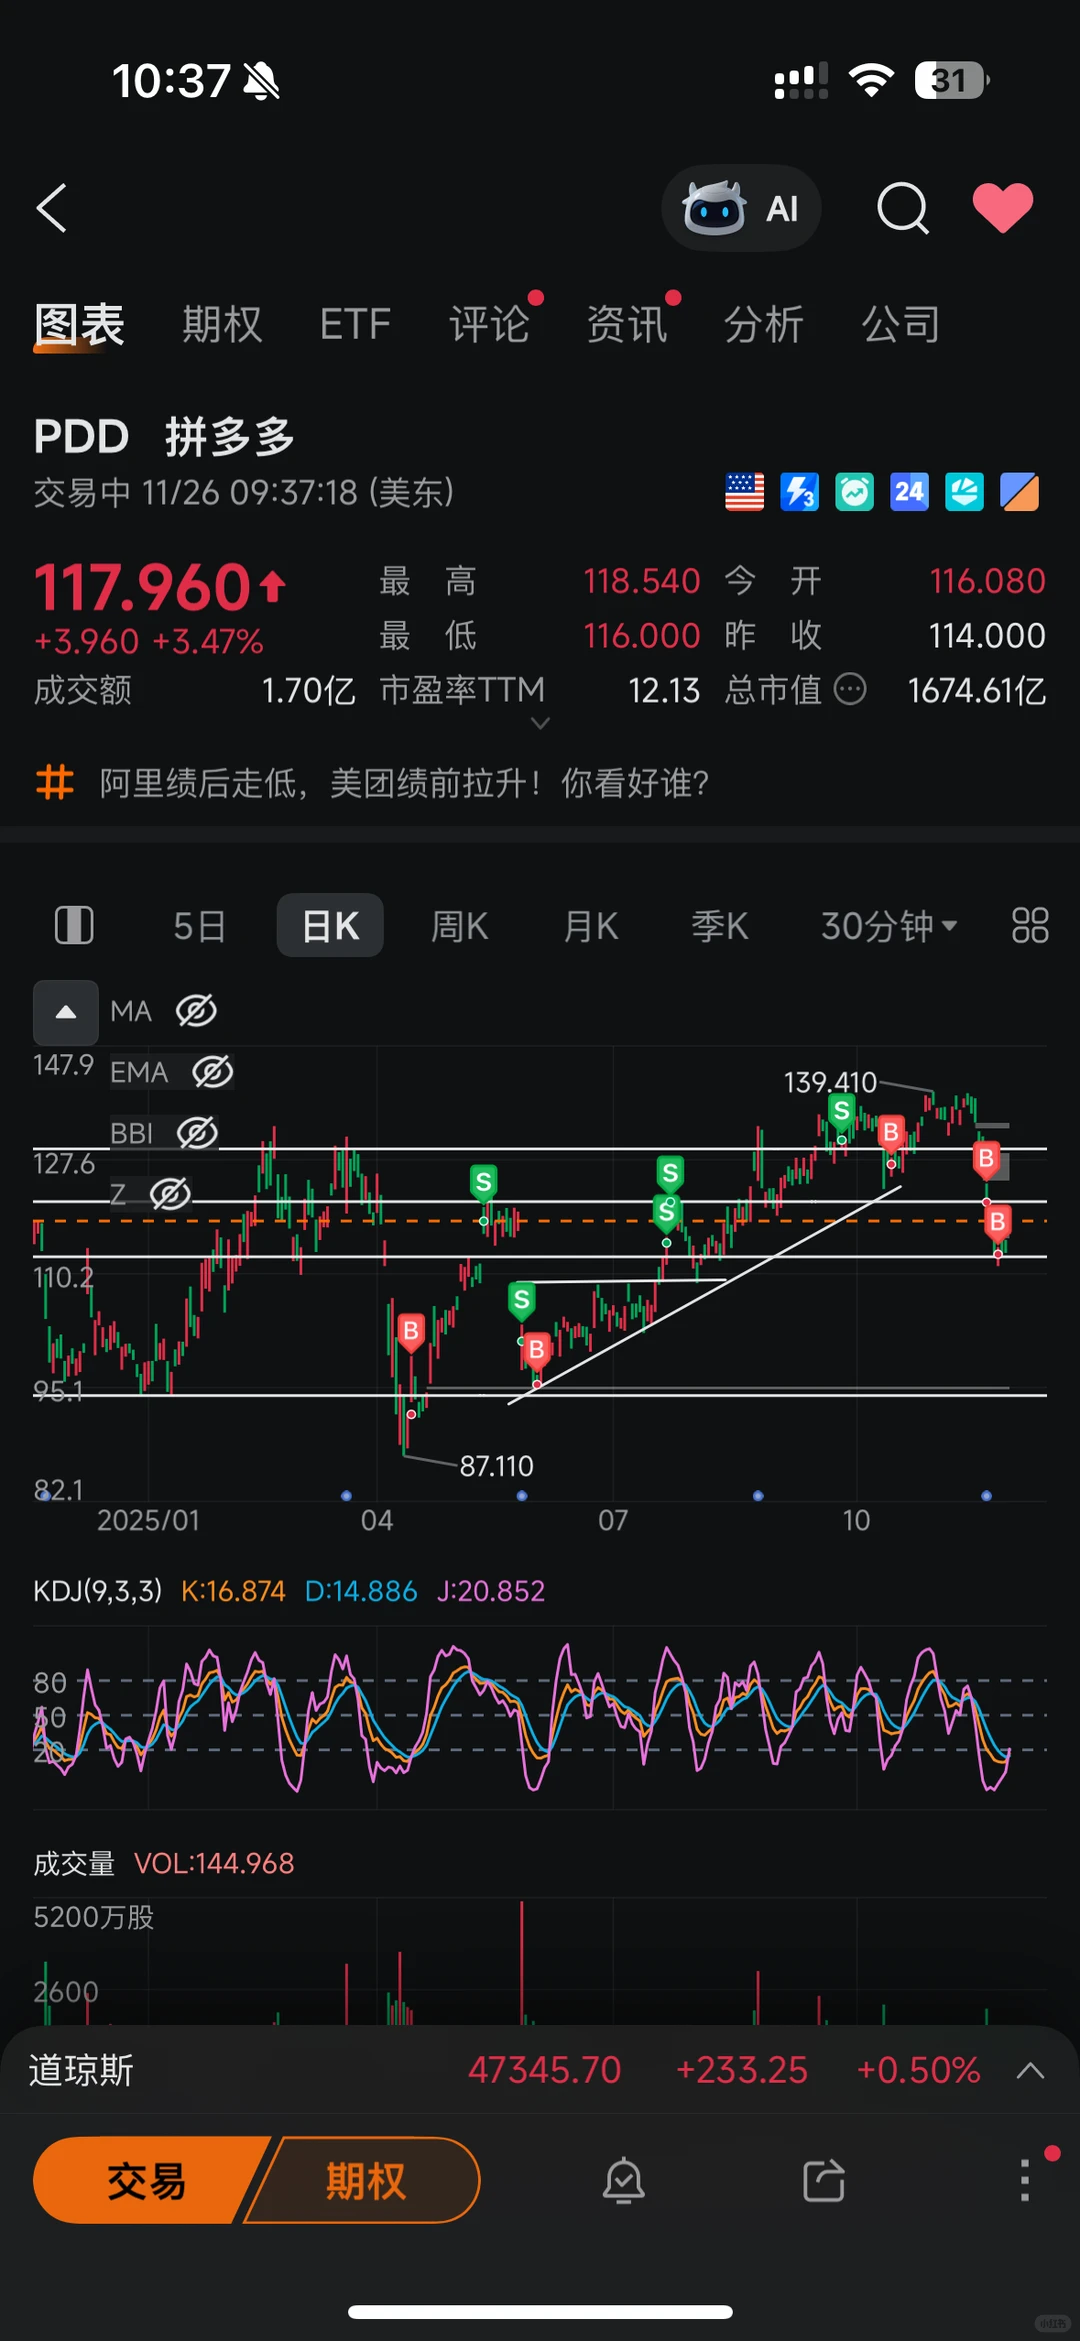Open the 评论 tab
The width and height of the screenshot is (1080, 2341).
[489, 325]
